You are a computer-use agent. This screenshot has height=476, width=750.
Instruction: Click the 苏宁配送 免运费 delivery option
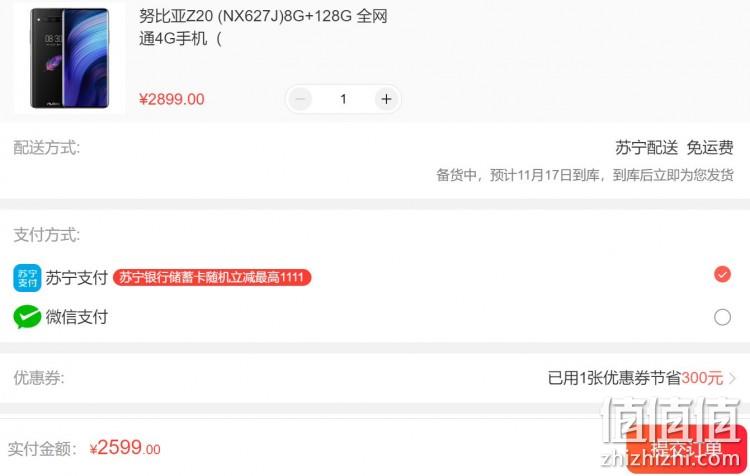coord(674,147)
